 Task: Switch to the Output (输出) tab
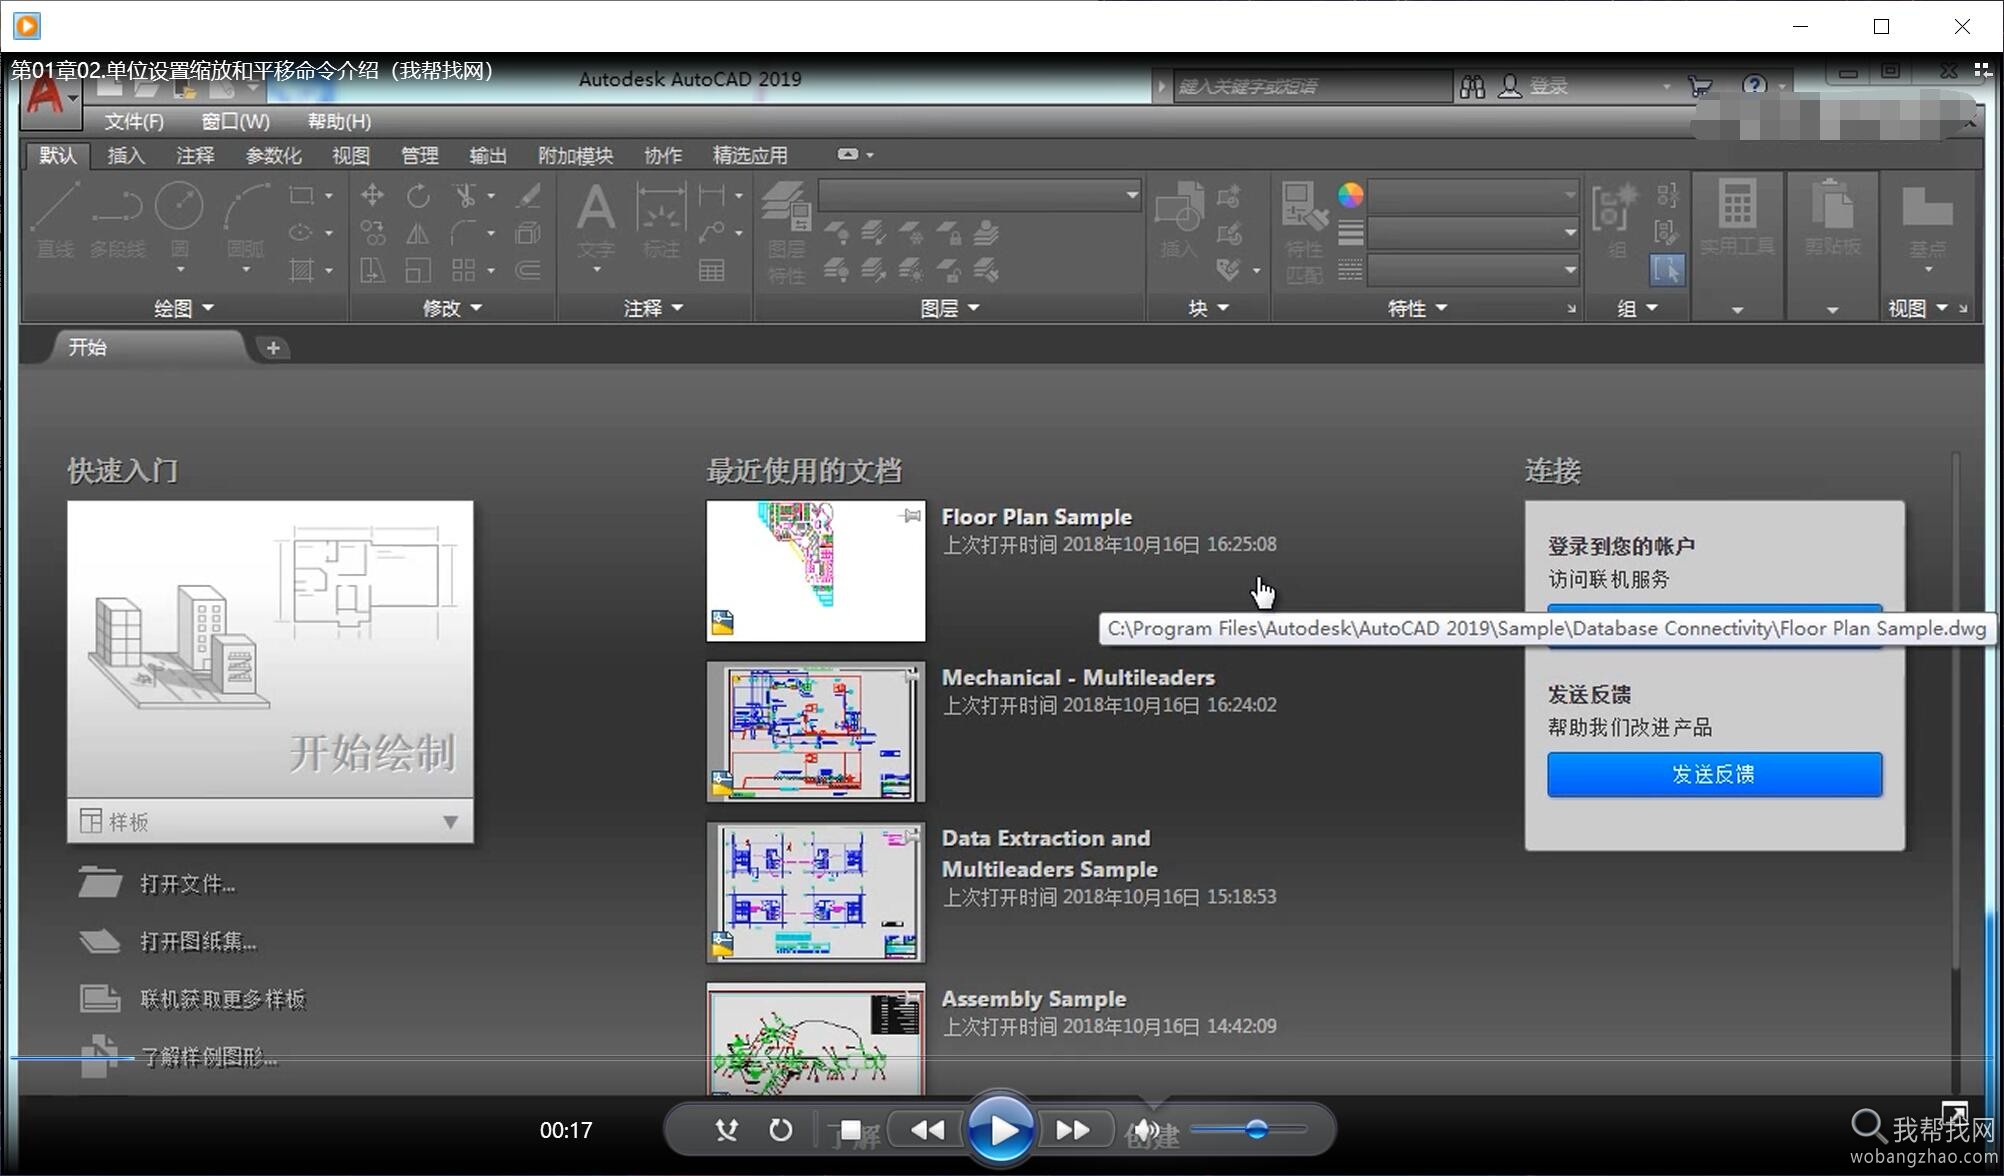pyautogui.click(x=488, y=155)
